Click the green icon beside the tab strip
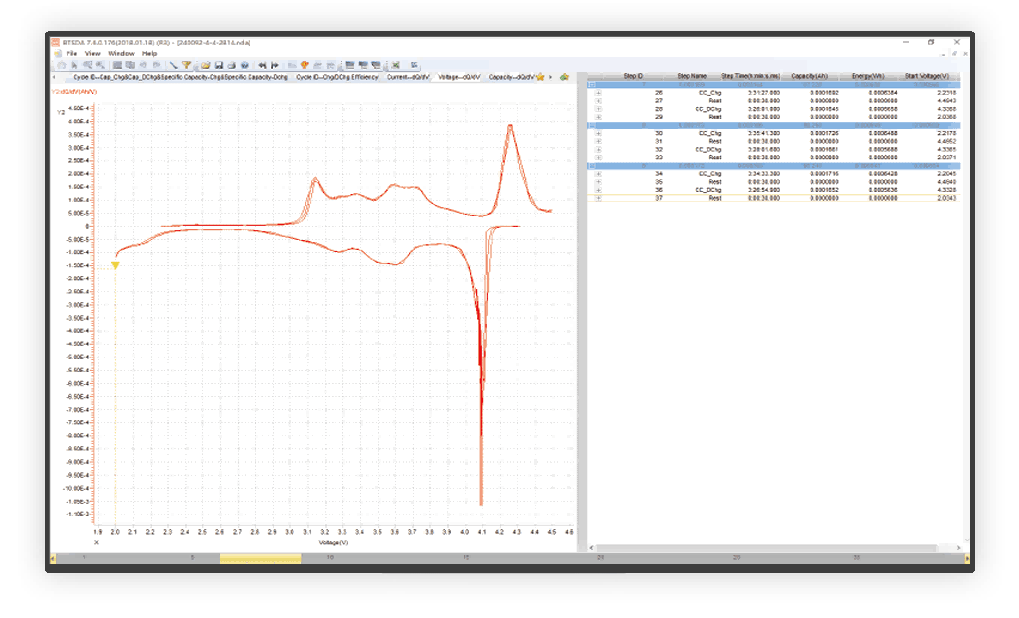Image resolution: width=1019 pixels, height=618 pixels. coord(564,77)
